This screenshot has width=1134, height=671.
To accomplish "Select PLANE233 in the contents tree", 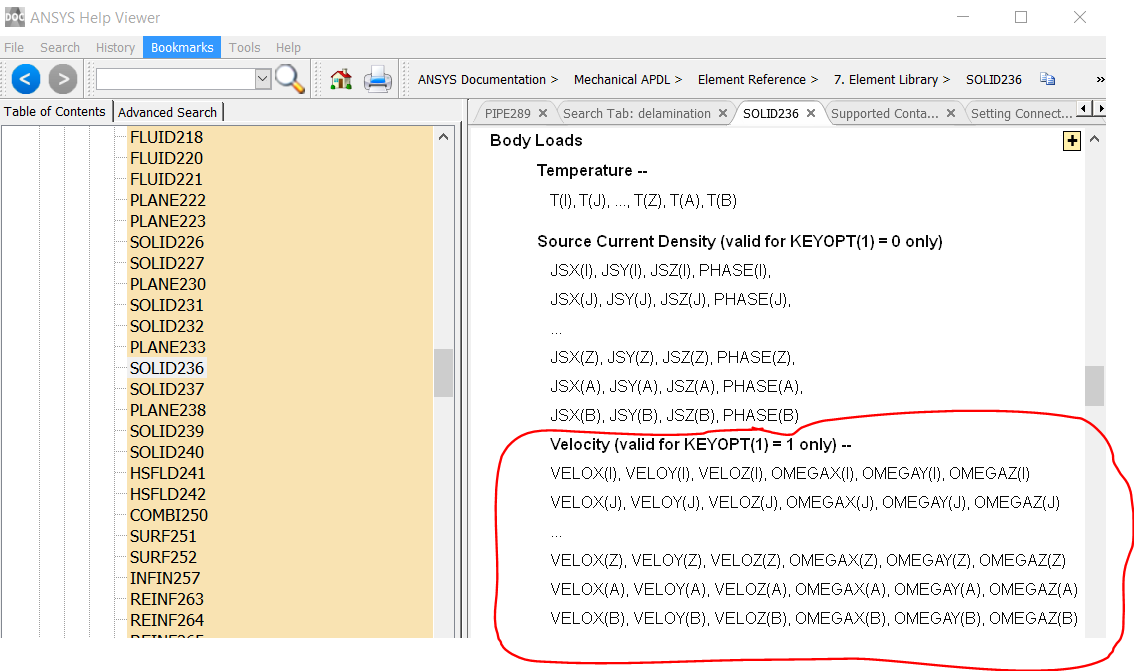I will 168,347.
